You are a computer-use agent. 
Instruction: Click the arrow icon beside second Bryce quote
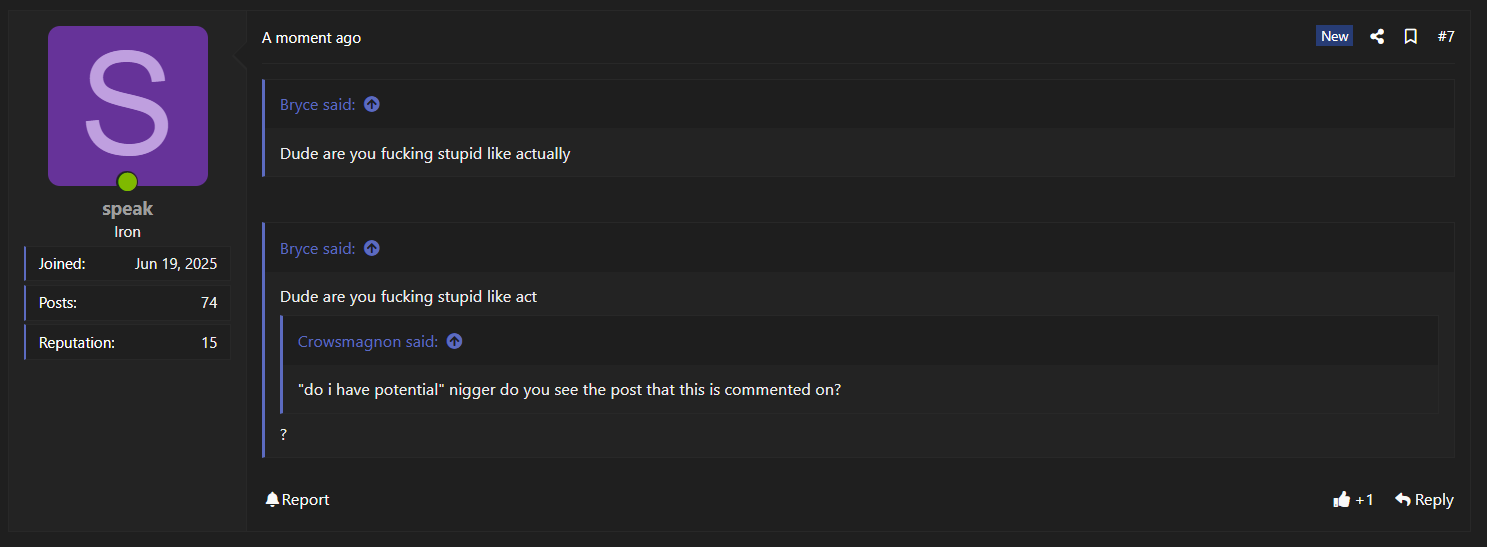(x=372, y=248)
